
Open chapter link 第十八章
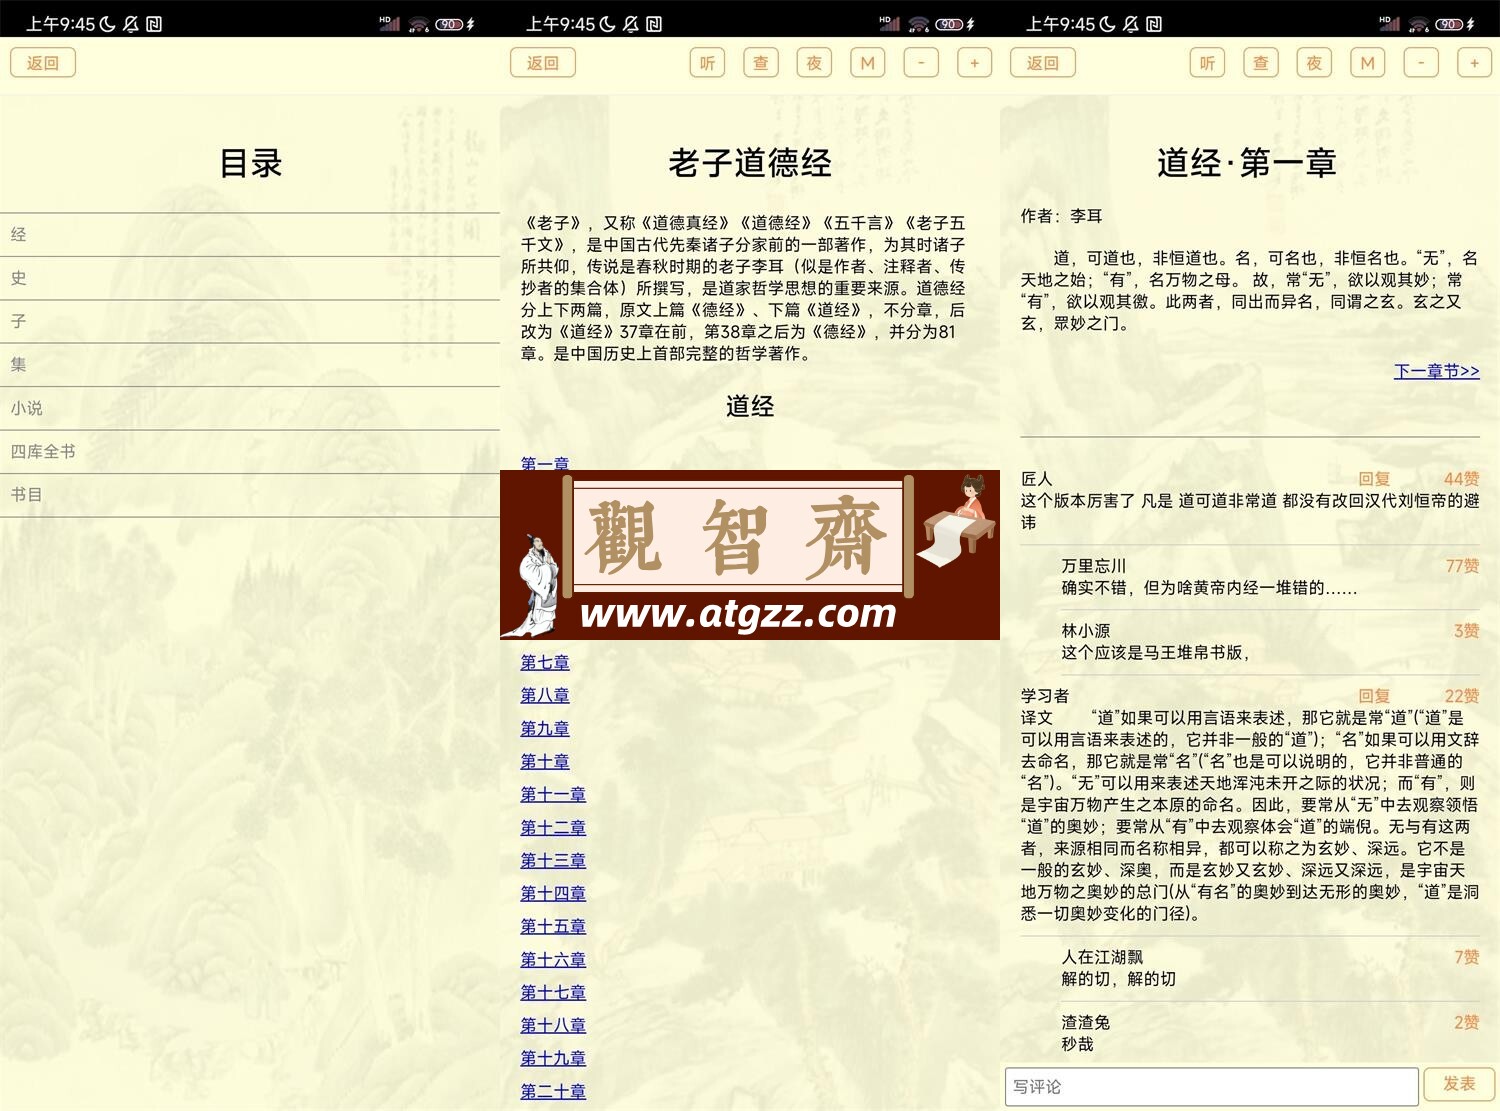tap(553, 1025)
